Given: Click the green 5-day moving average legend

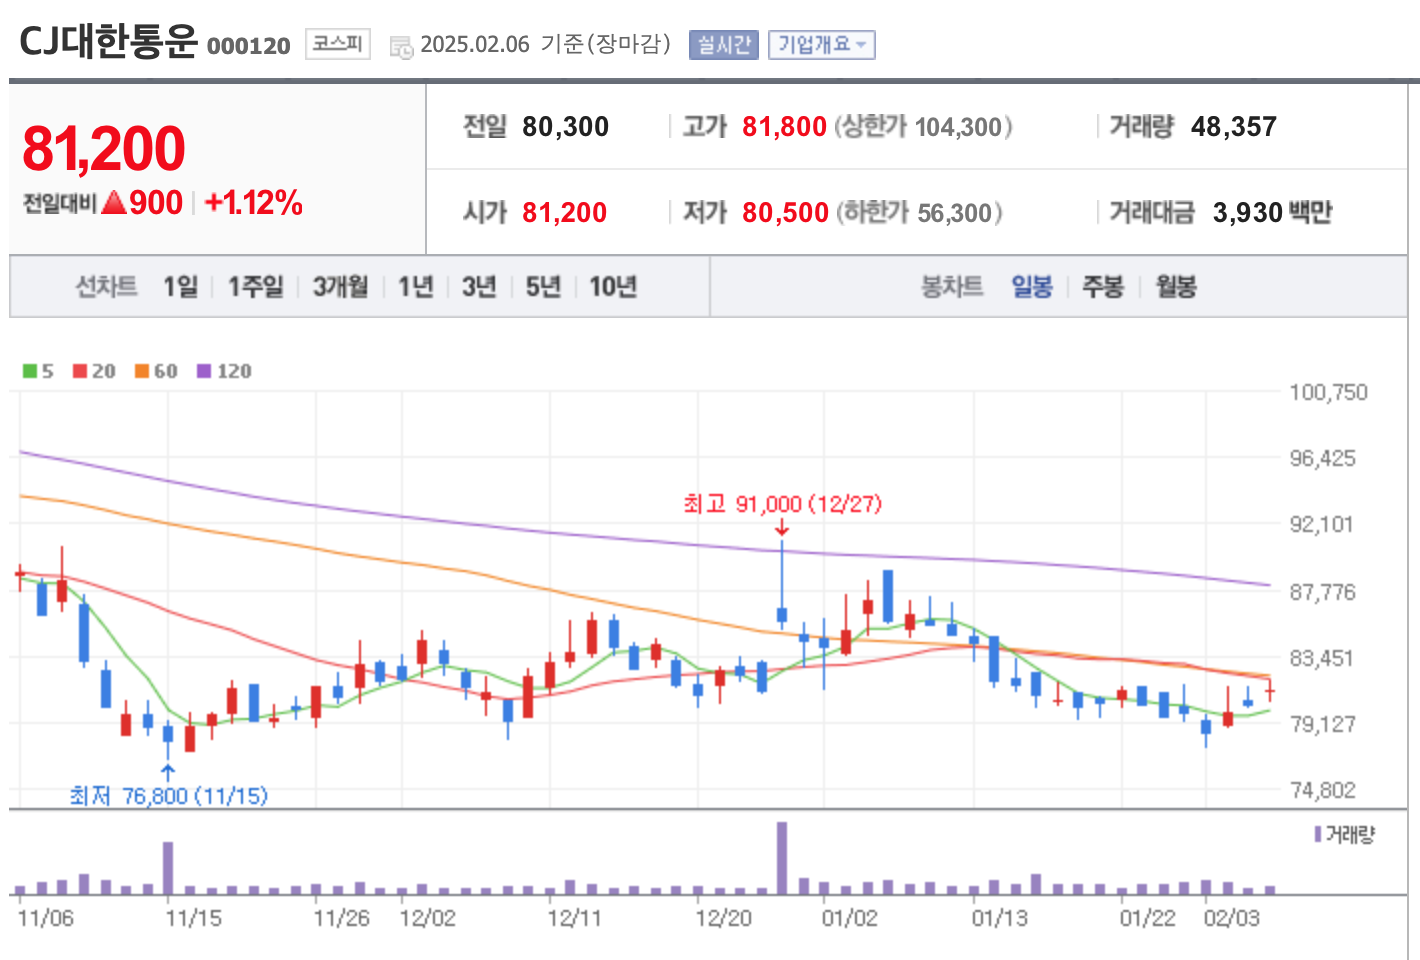Looking at the screenshot, I should (x=38, y=371).
